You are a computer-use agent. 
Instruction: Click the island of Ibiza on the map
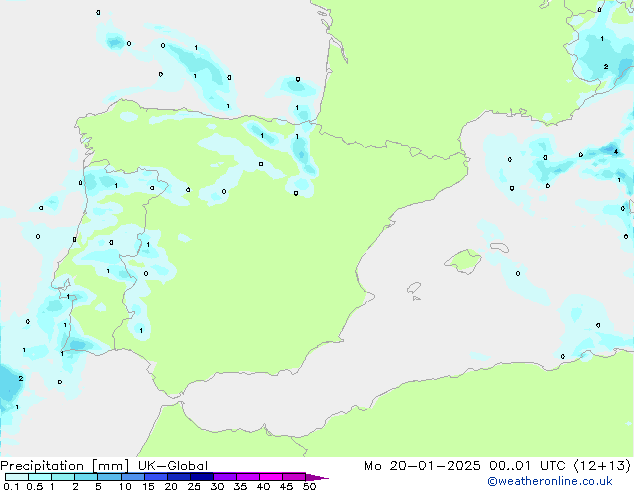coord(414,288)
